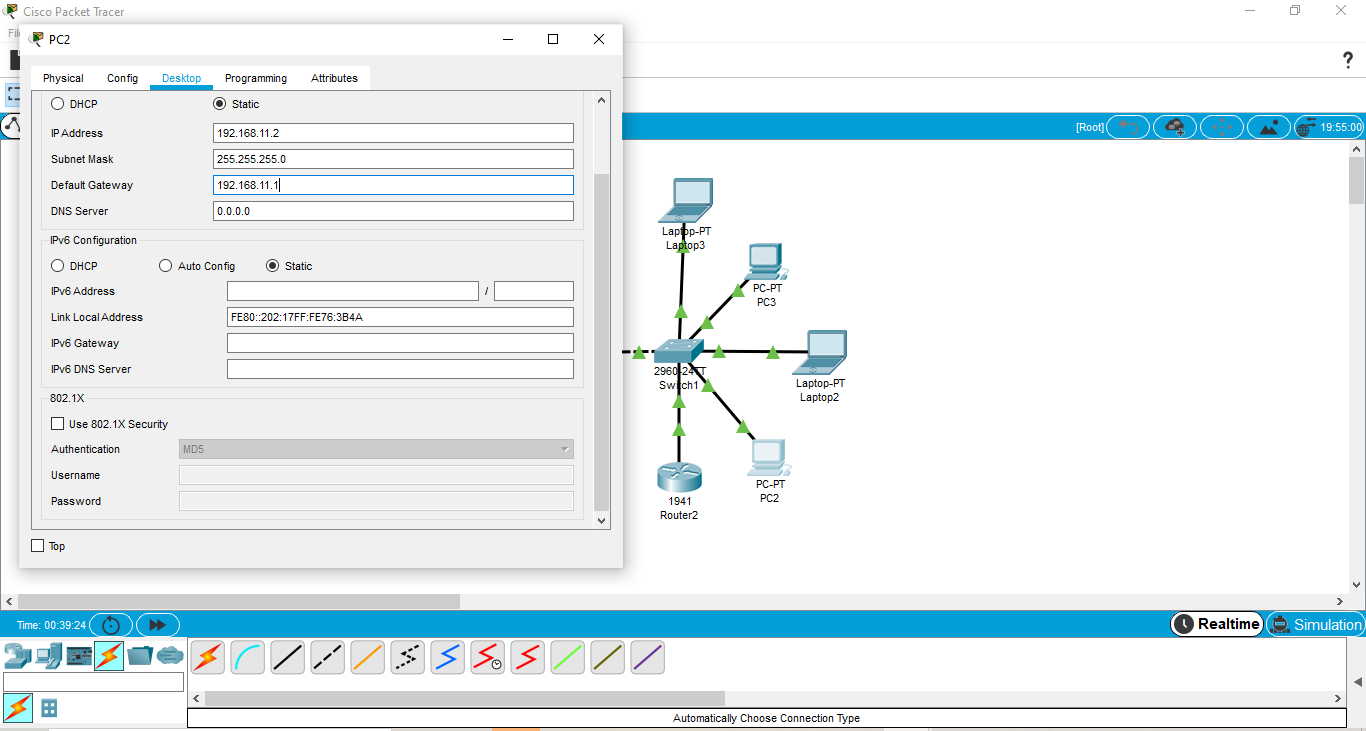Select the Connections lightning category icon
The width and height of the screenshot is (1366, 731).
tap(109, 656)
